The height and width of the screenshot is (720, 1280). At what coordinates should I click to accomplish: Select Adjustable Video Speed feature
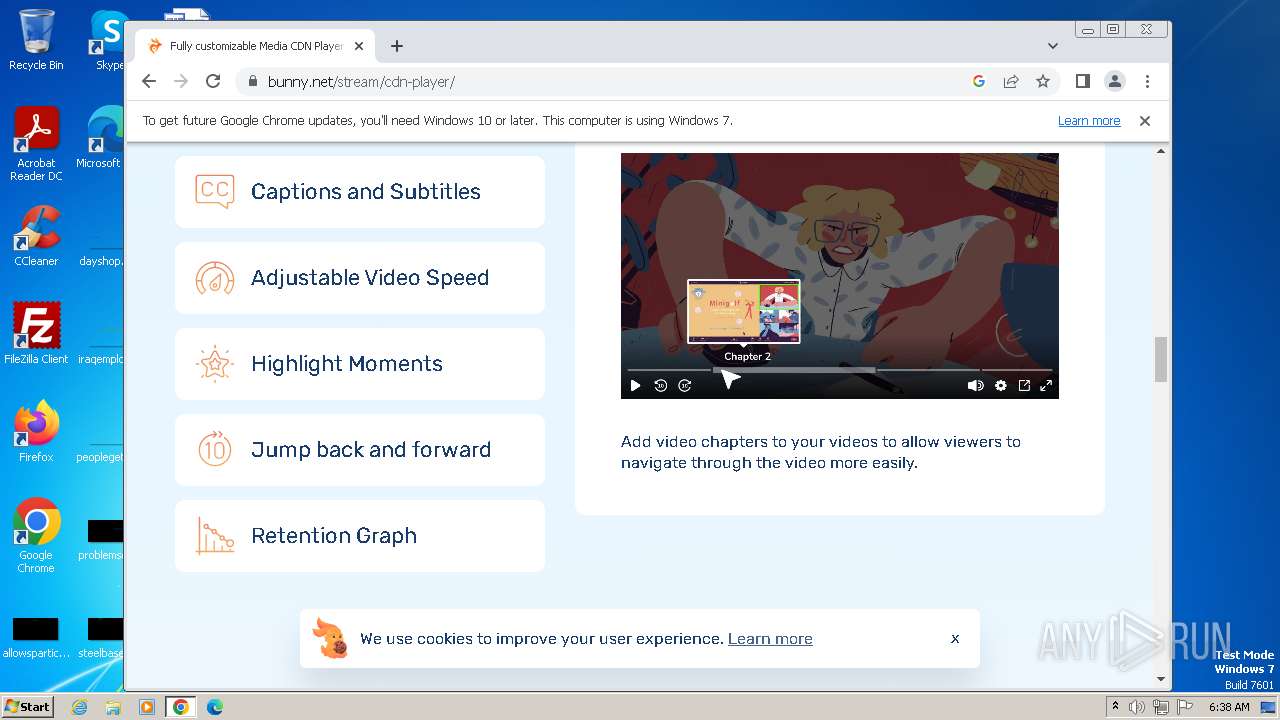(x=360, y=278)
